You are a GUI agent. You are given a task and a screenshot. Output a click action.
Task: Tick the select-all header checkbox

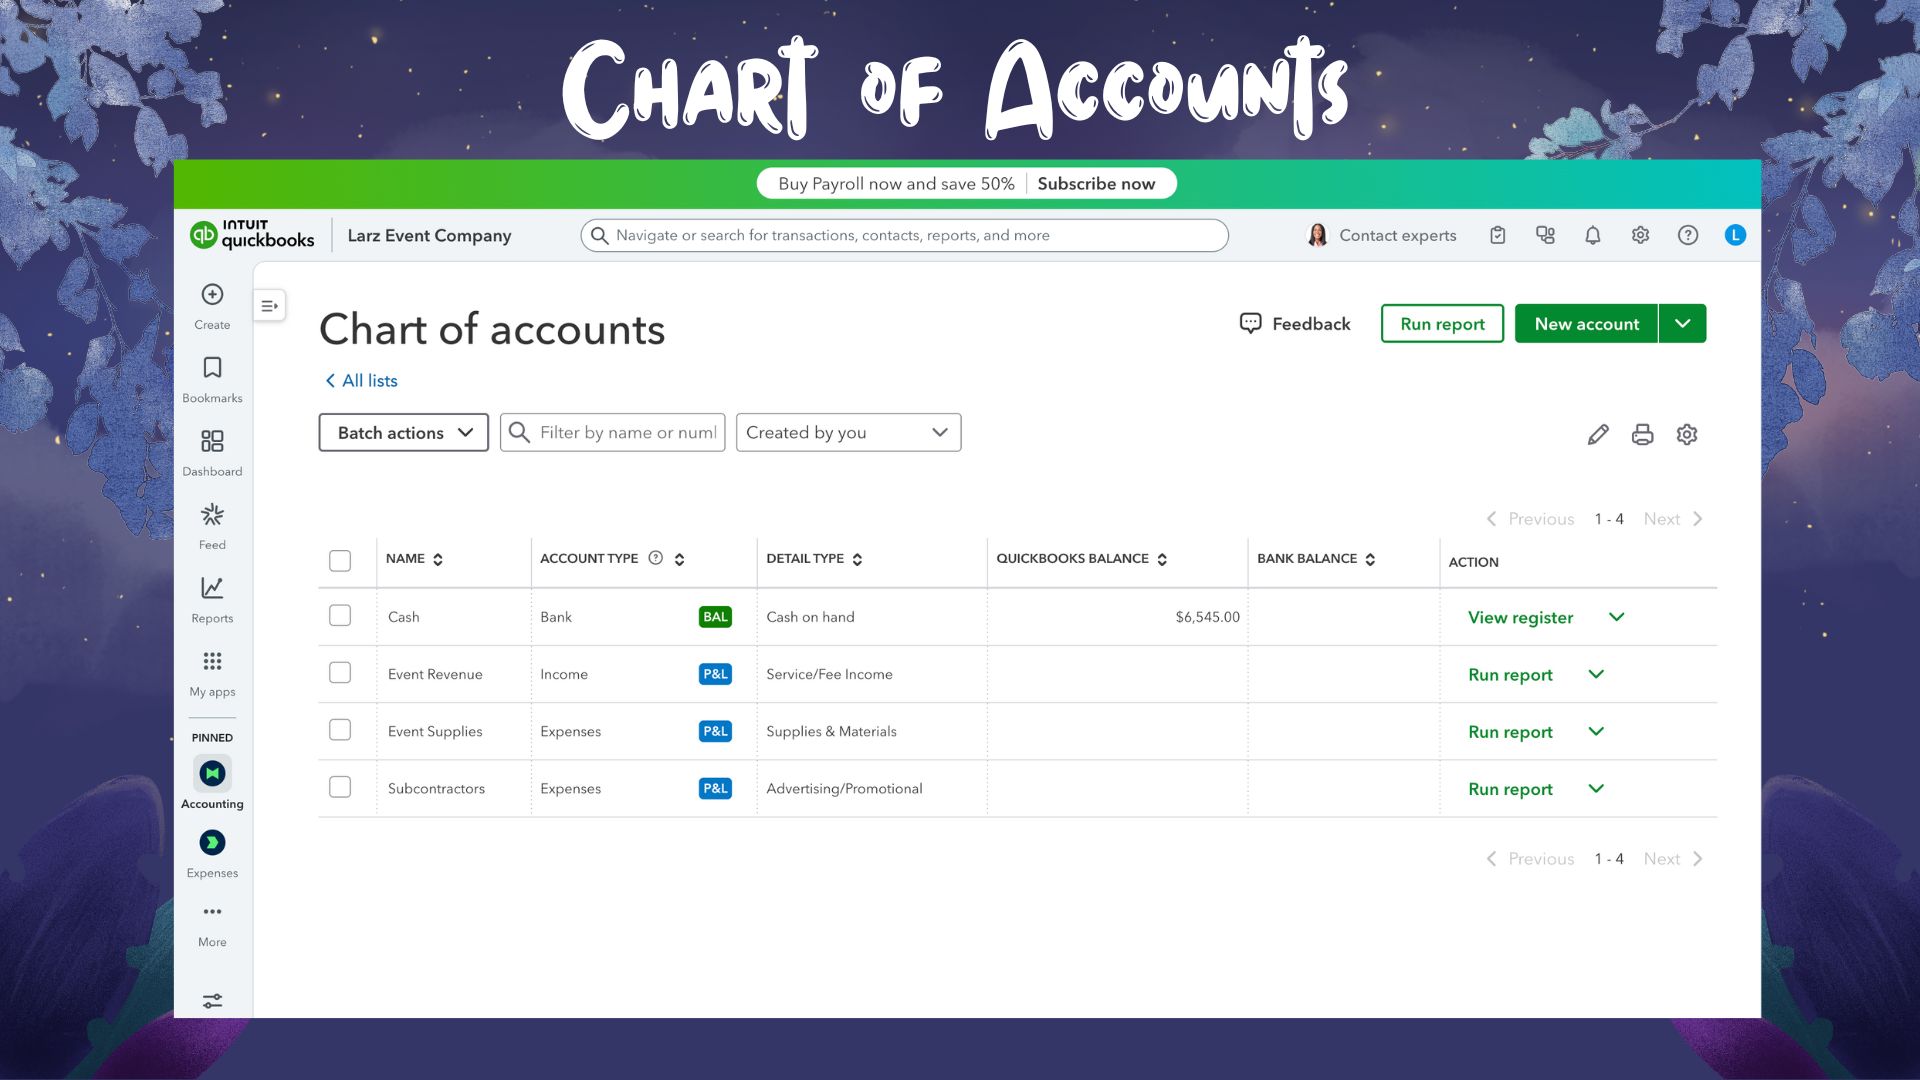(340, 561)
